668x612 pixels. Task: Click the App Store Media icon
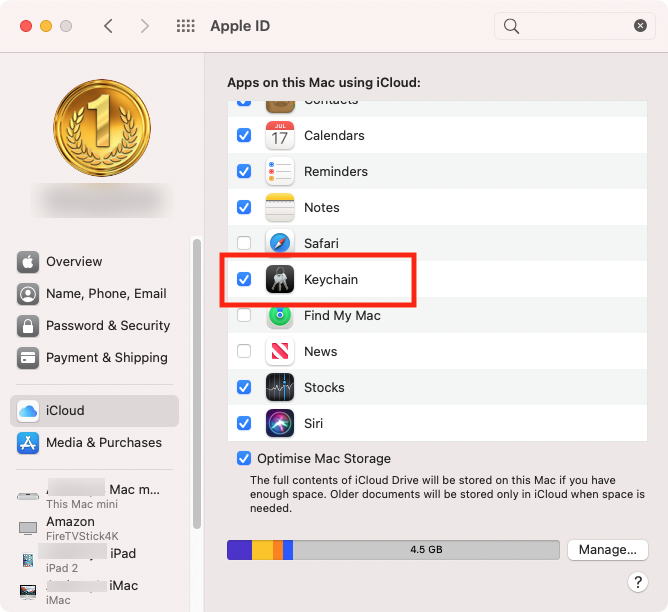[28, 442]
